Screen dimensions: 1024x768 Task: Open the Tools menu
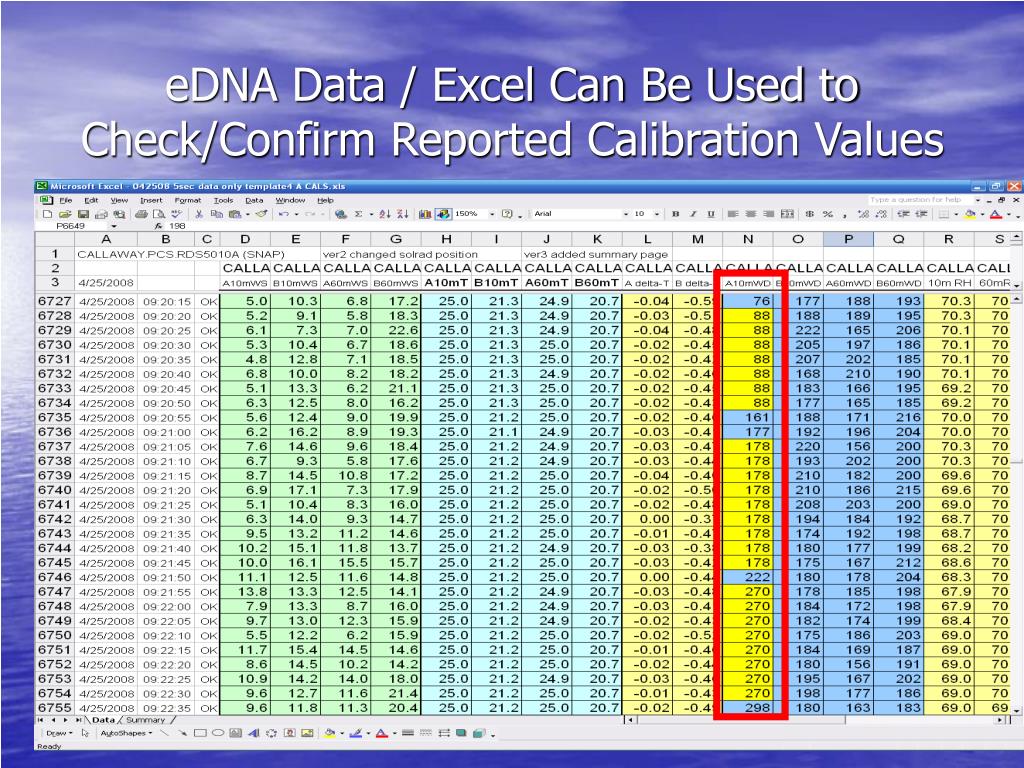pos(223,200)
